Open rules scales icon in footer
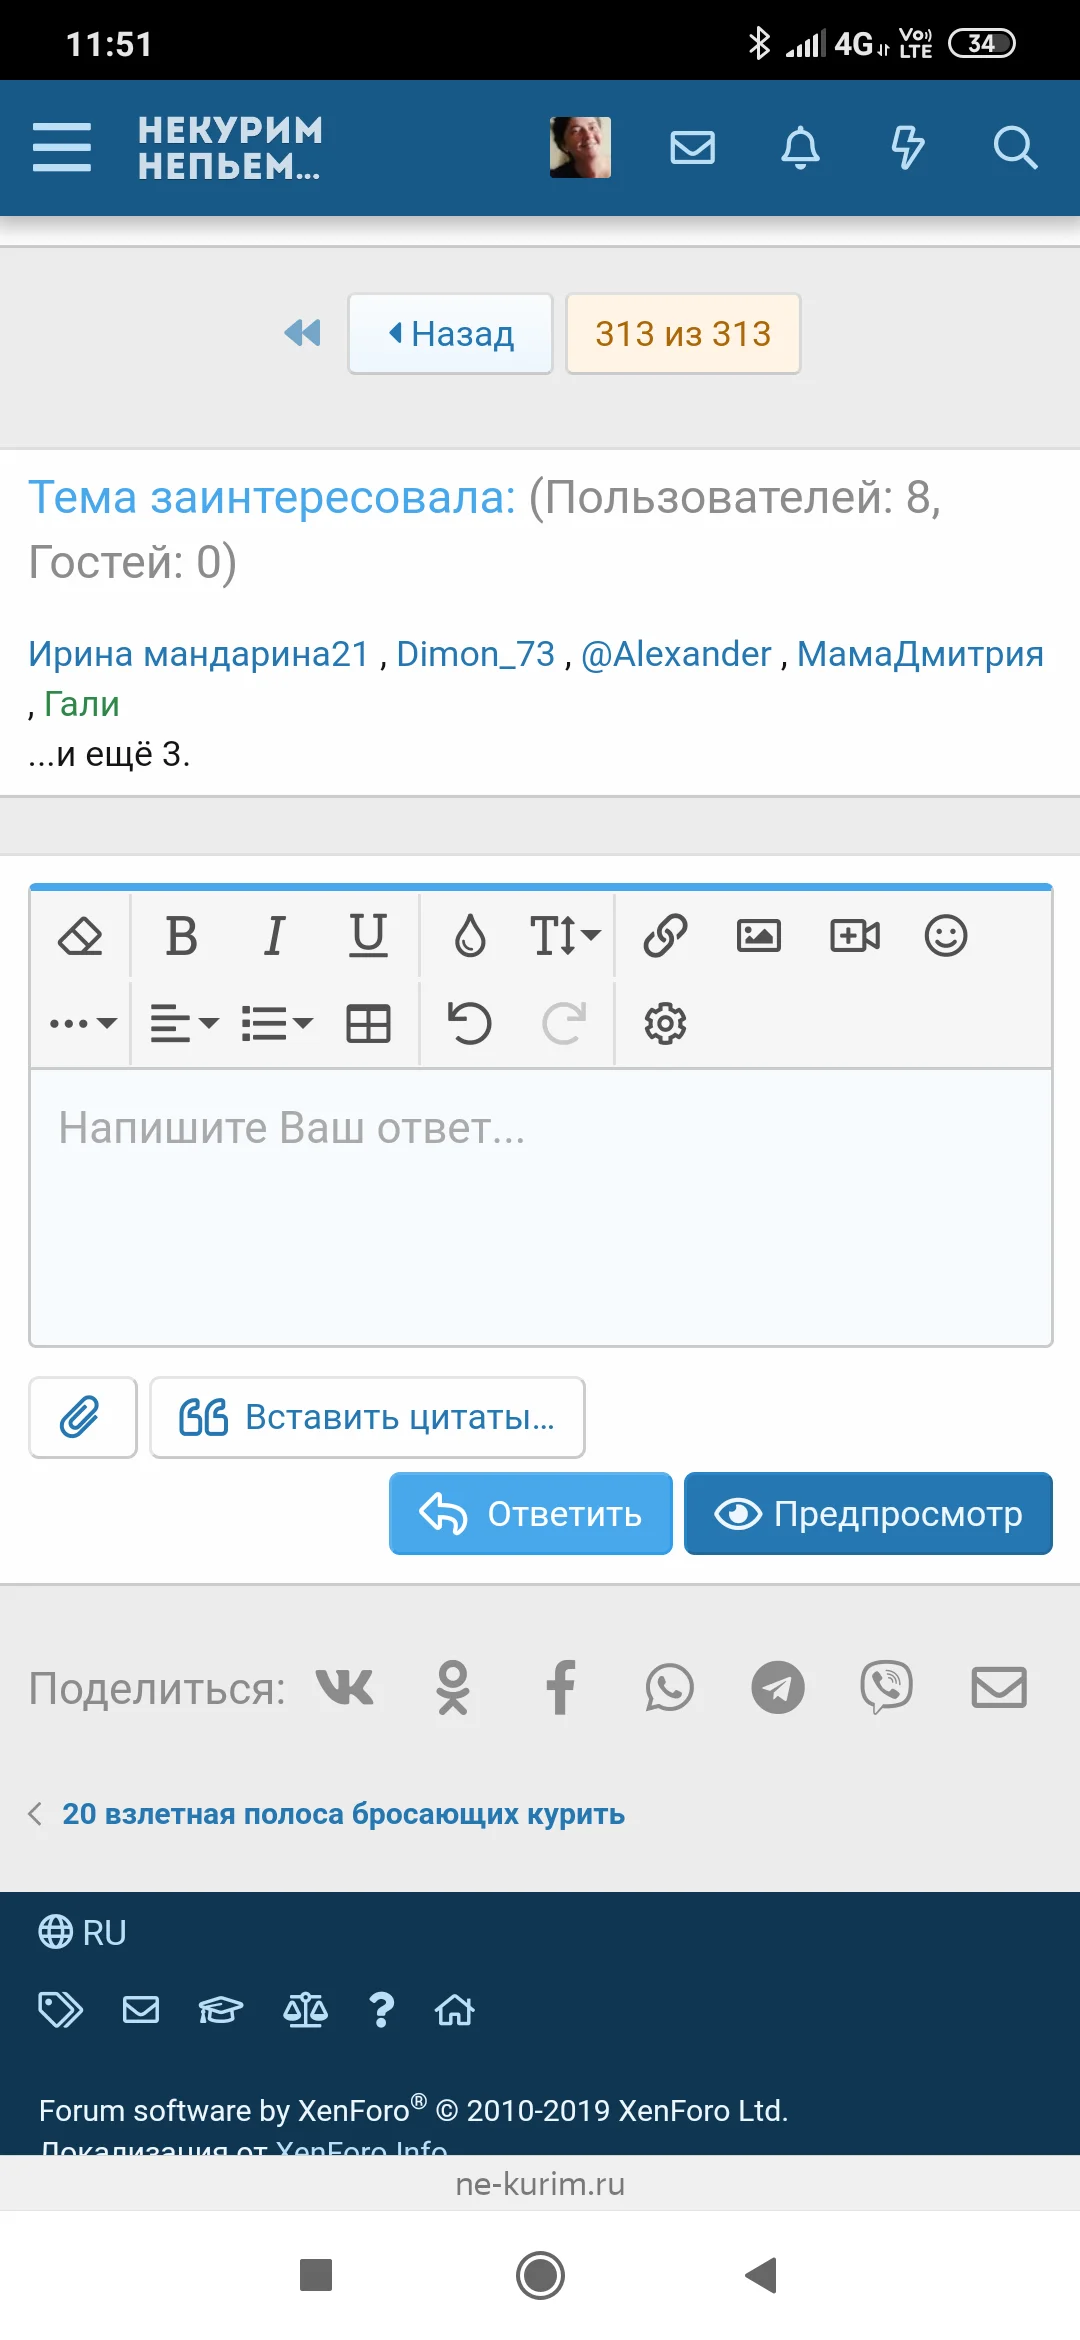The height and width of the screenshot is (2340, 1080). [305, 2009]
